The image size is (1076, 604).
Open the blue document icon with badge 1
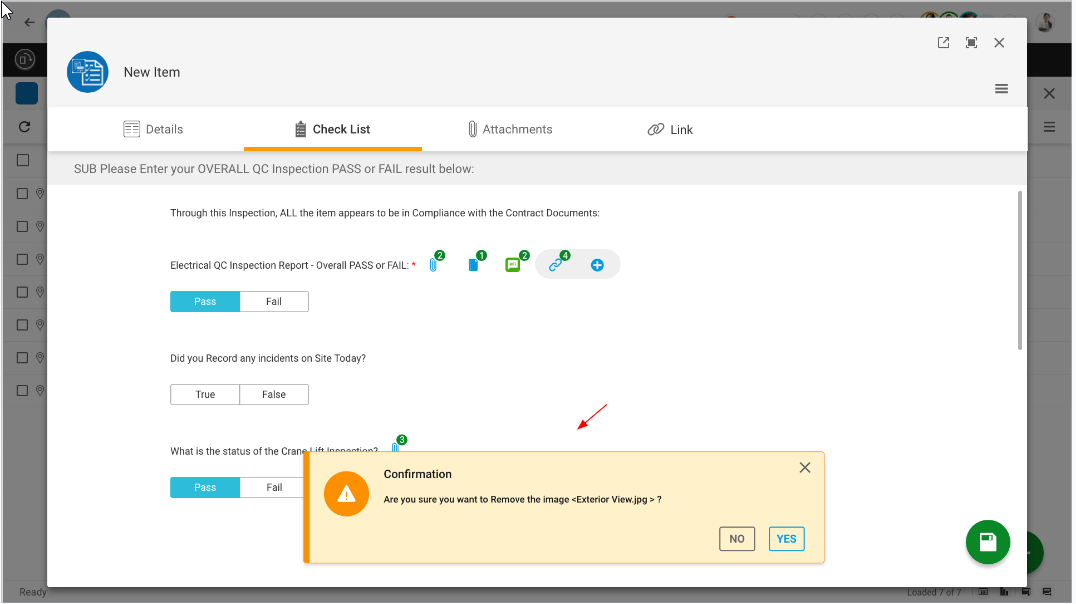pyautogui.click(x=474, y=264)
